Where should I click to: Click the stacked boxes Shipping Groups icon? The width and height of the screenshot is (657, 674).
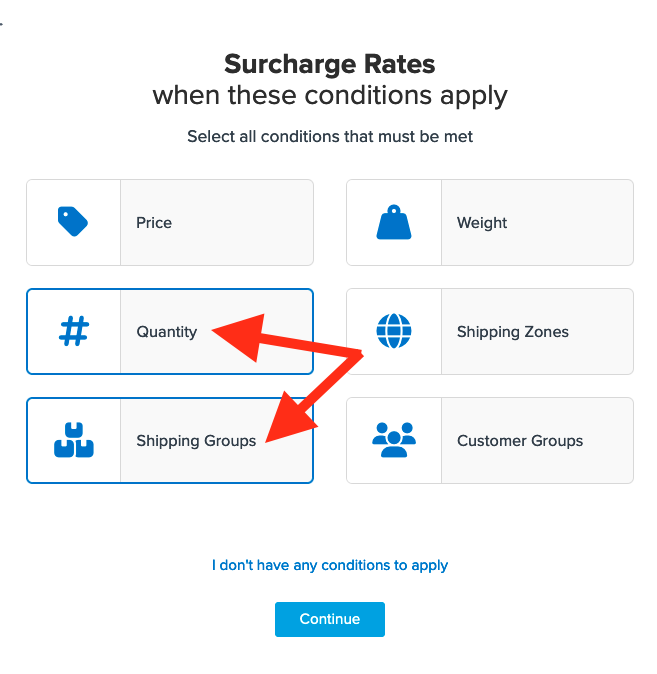coord(73,440)
